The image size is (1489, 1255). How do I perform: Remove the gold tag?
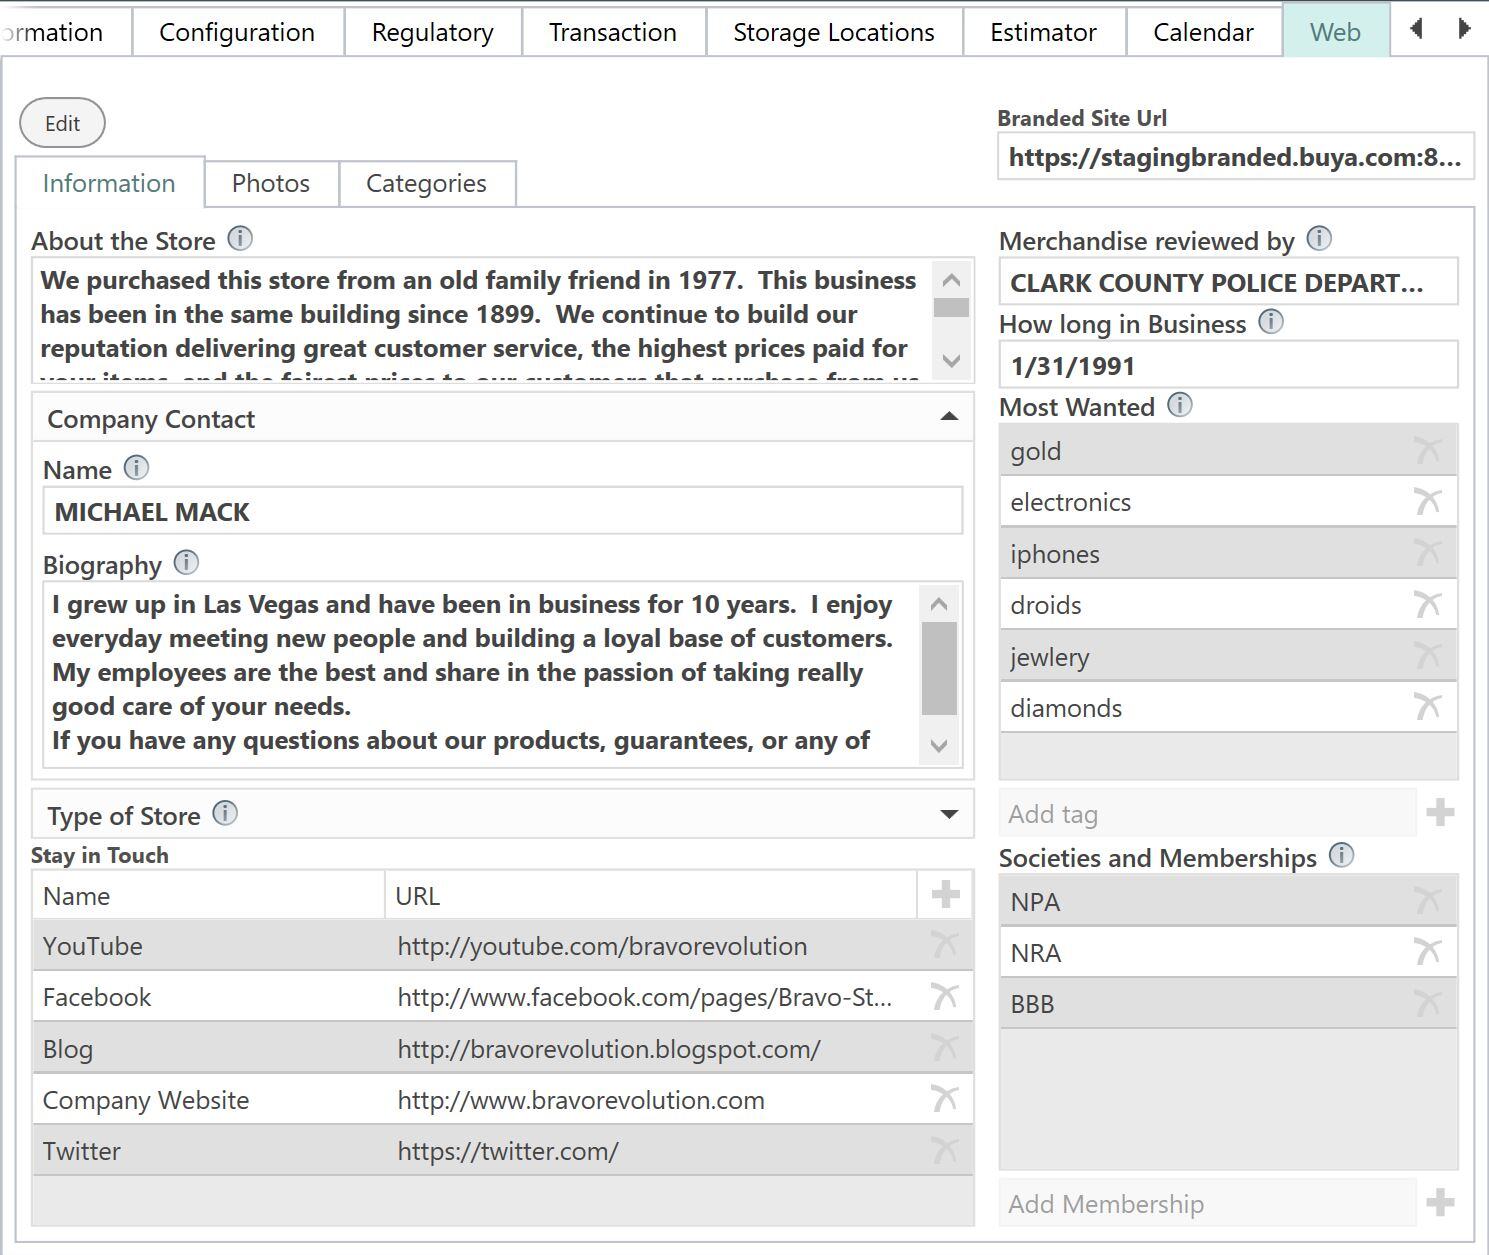tap(1428, 450)
